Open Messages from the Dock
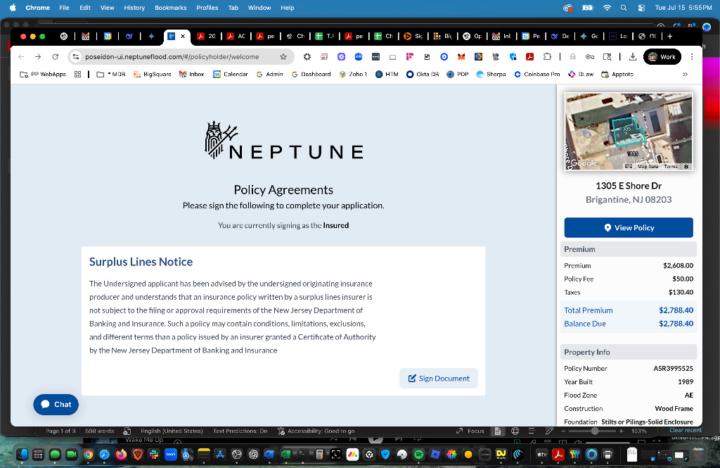 coord(55,455)
